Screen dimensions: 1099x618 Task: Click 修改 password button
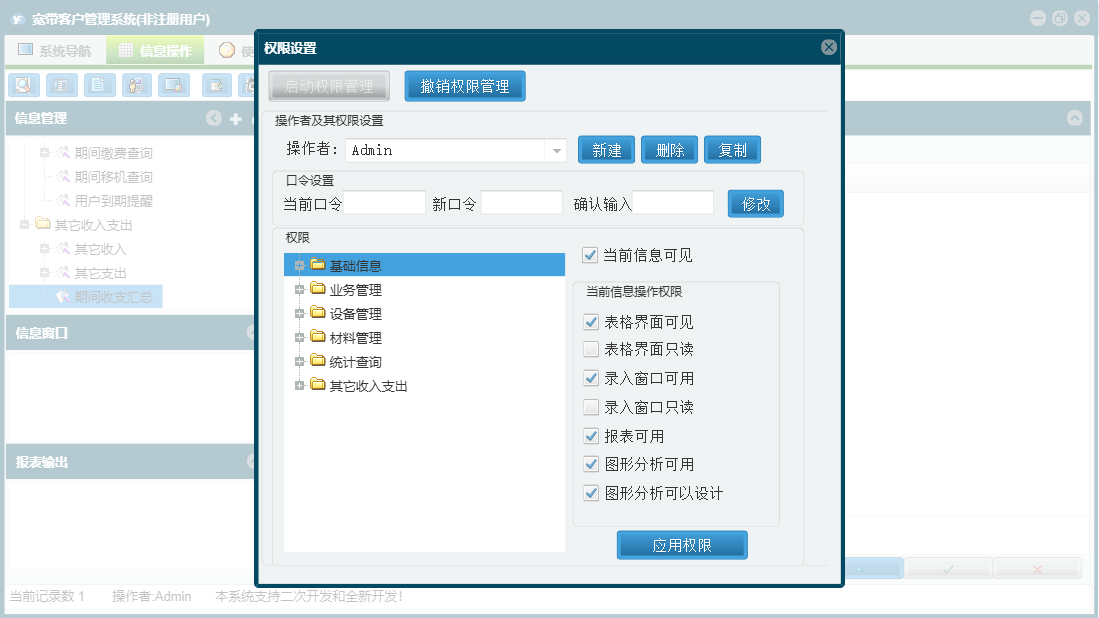(x=756, y=204)
